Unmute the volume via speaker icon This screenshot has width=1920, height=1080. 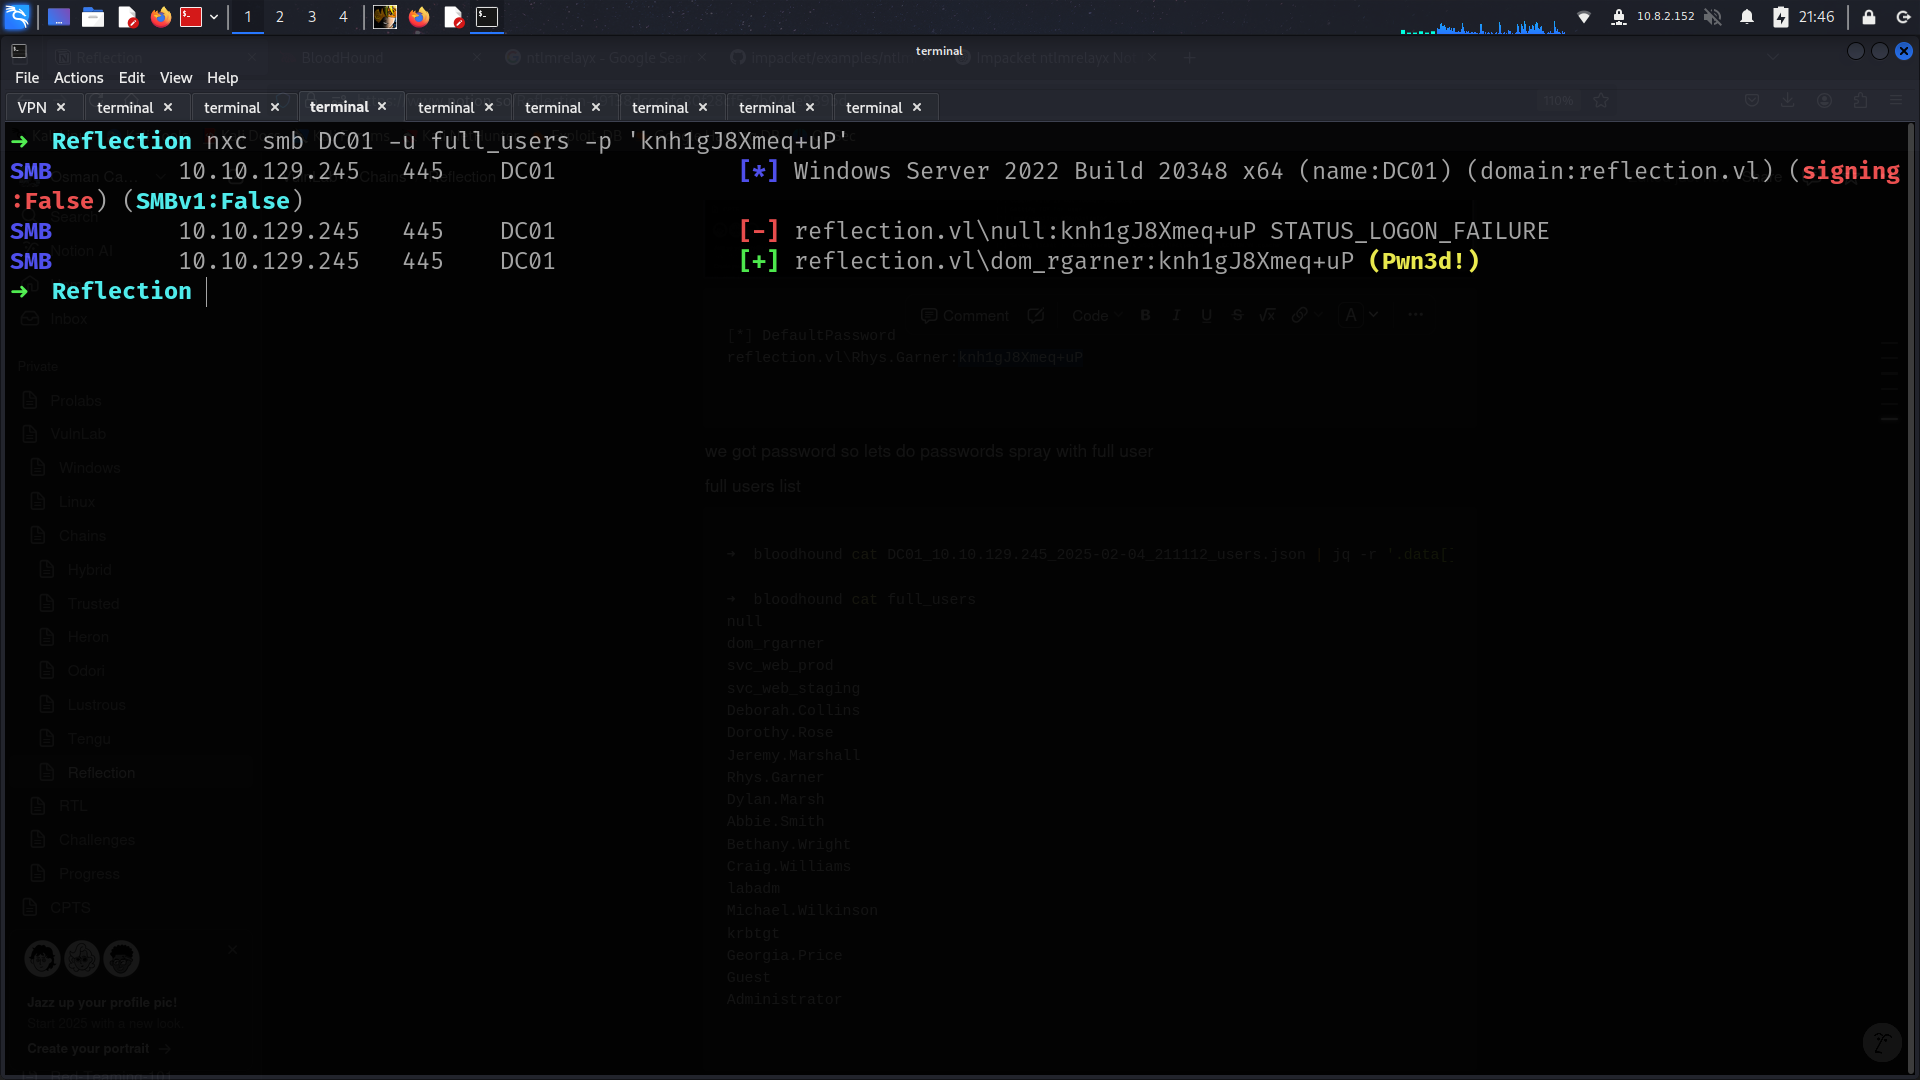(x=1713, y=17)
